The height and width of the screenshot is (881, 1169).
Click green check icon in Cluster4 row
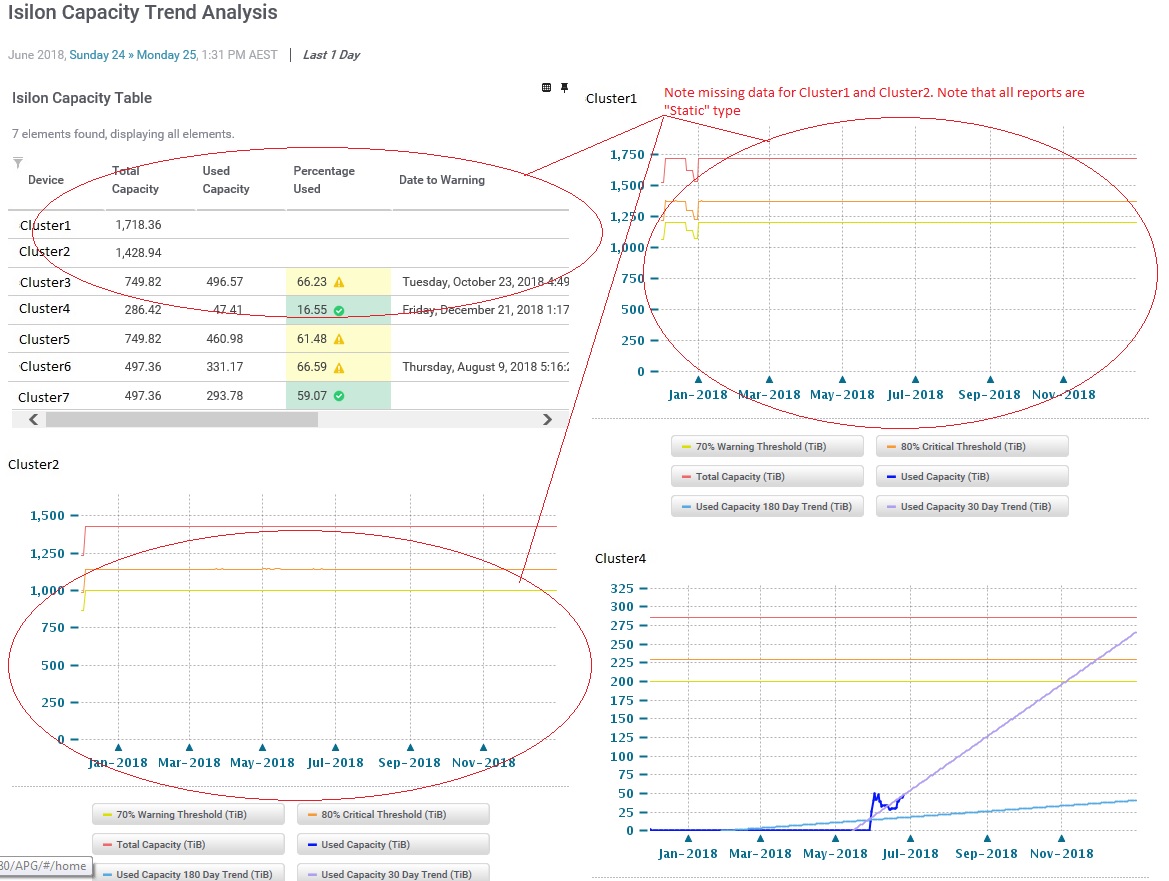[x=339, y=311]
